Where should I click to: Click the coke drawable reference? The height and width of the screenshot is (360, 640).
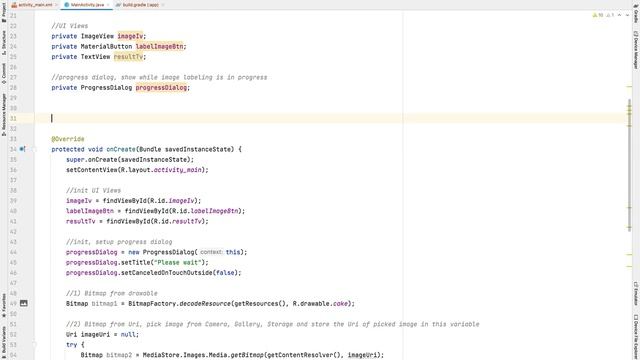tap(340, 304)
